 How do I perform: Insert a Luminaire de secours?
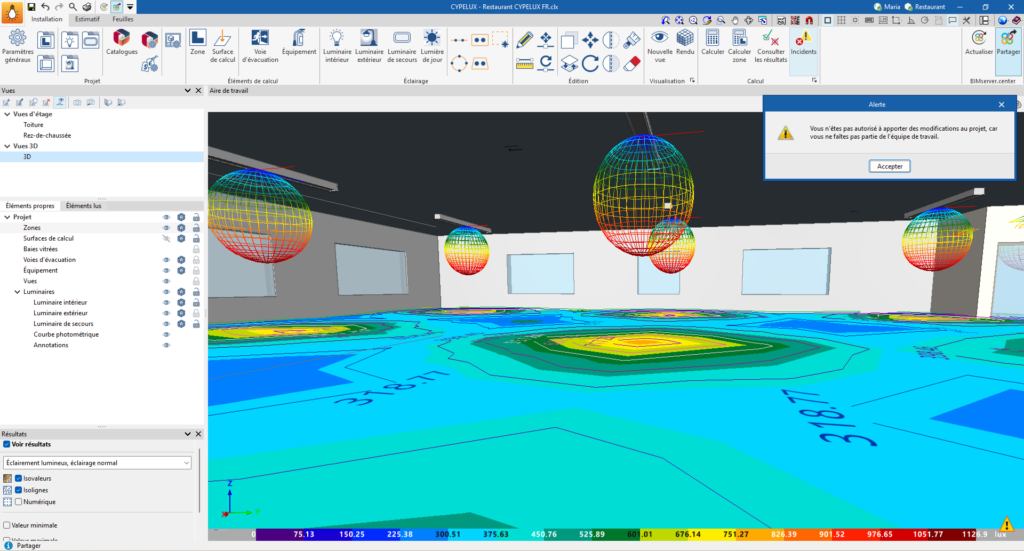[401, 44]
